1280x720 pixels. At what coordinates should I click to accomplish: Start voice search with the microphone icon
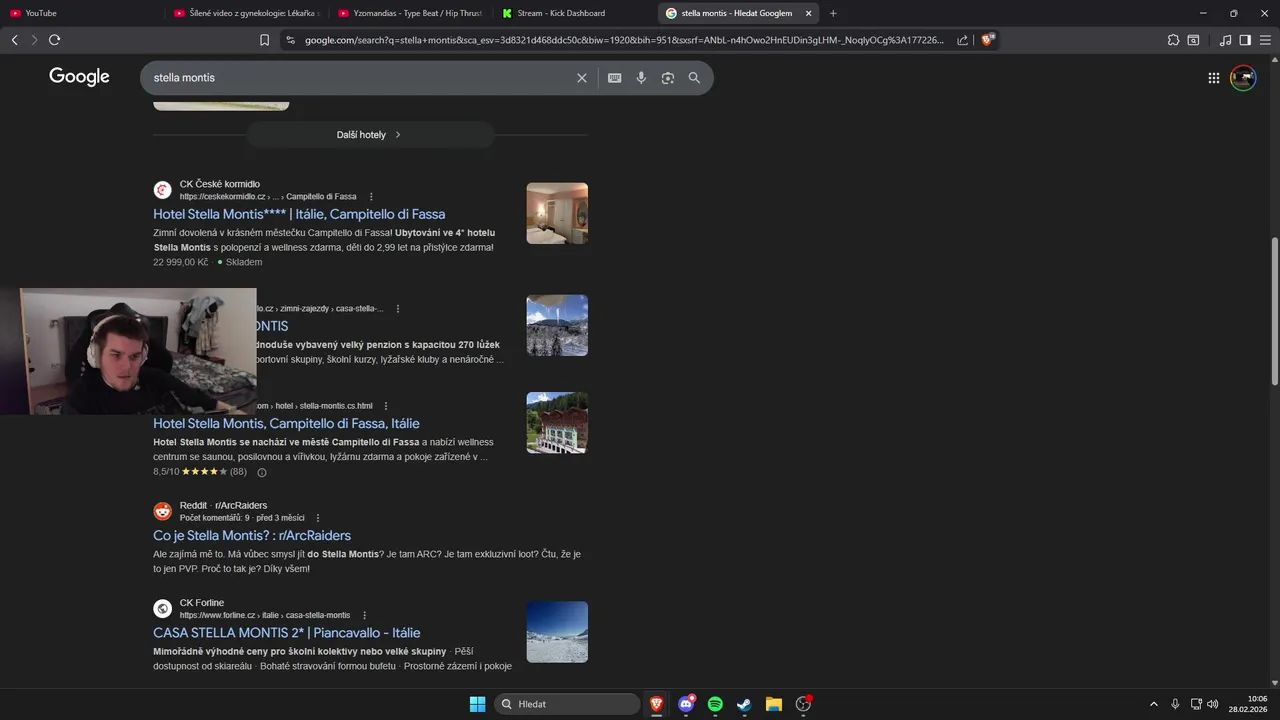pos(641,78)
